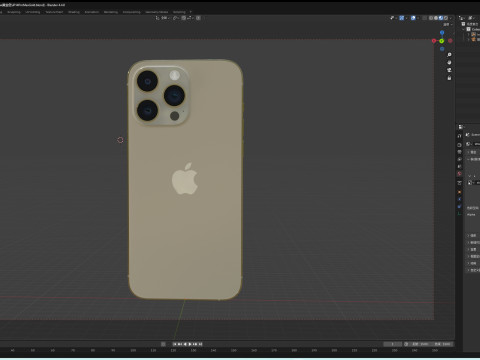
Task: Switch to Sculpting workspace tab
Action: [14, 12]
